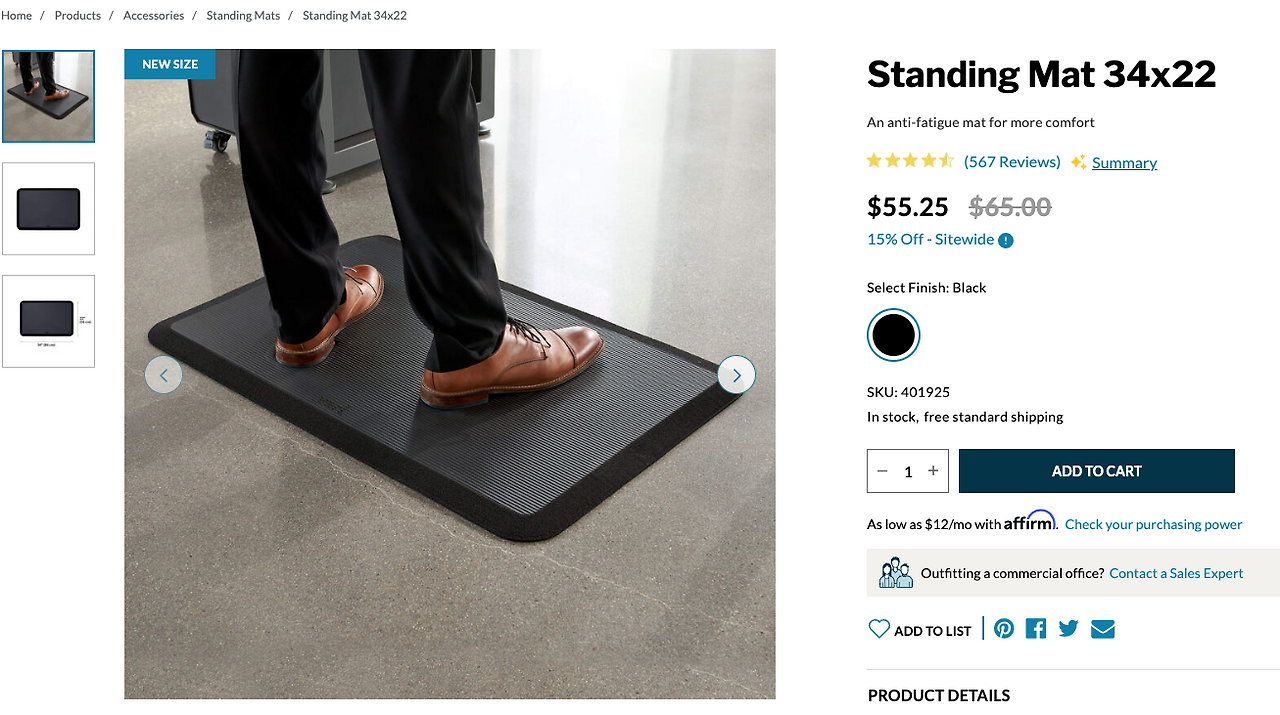Click Contact a Sales Expert link
The image size is (1280, 715).
(x=1176, y=573)
